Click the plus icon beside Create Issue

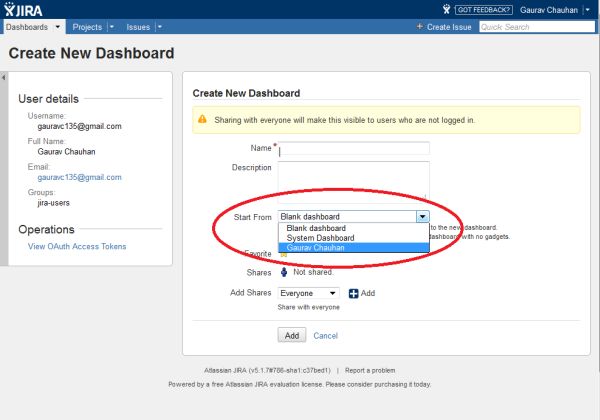420,27
